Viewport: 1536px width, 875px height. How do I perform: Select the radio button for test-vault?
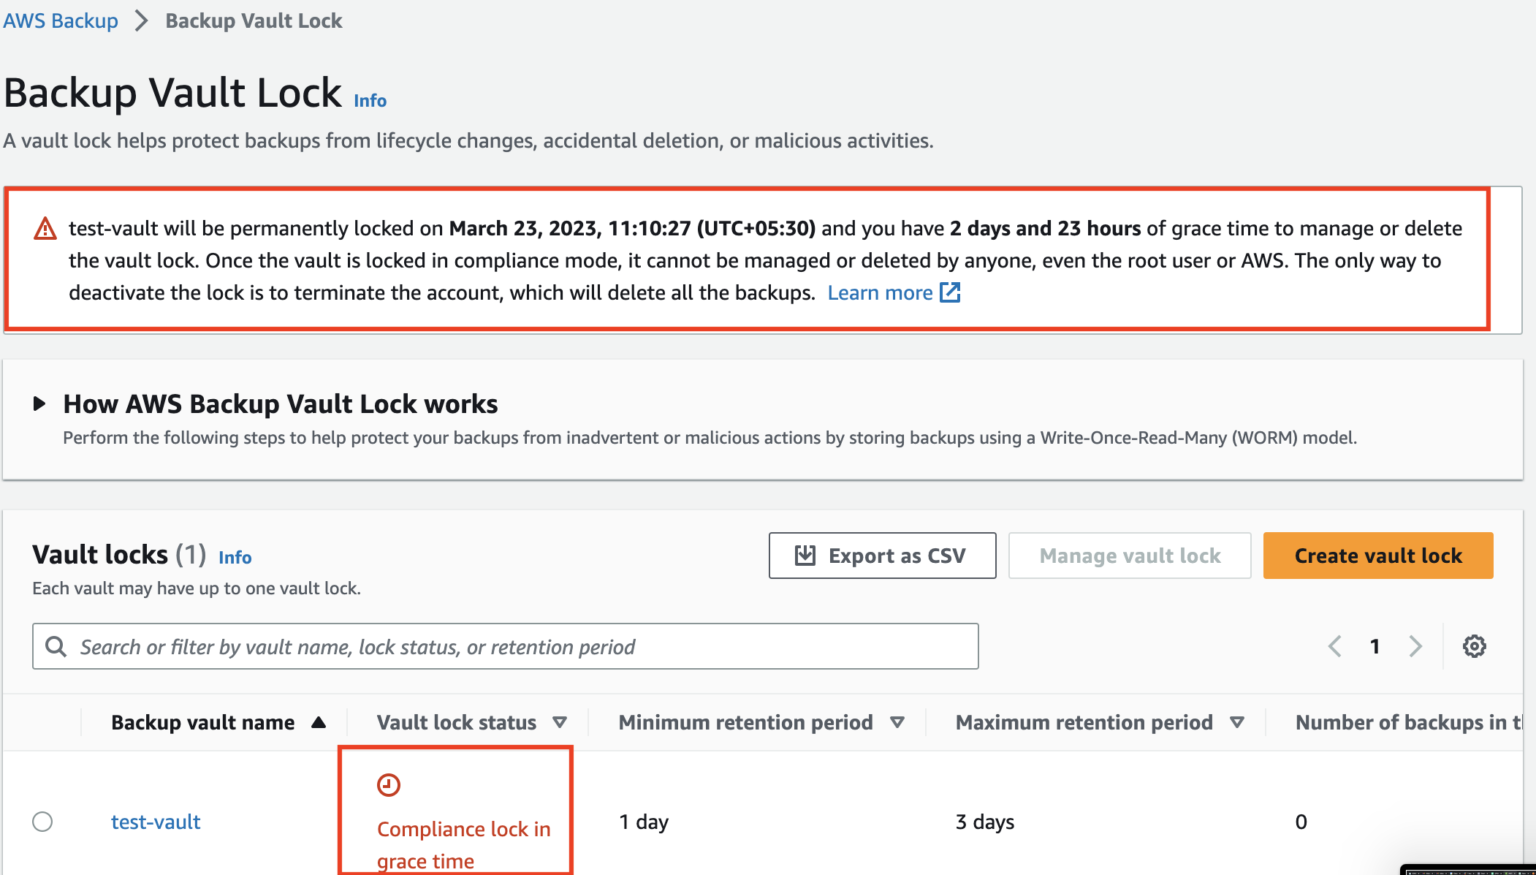click(42, 821)
